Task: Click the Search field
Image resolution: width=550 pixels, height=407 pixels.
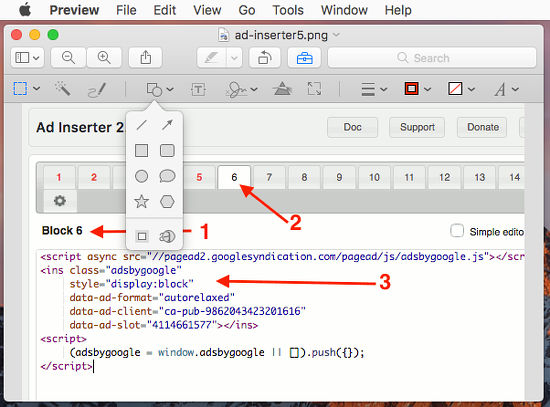Action: pos(432,58)
